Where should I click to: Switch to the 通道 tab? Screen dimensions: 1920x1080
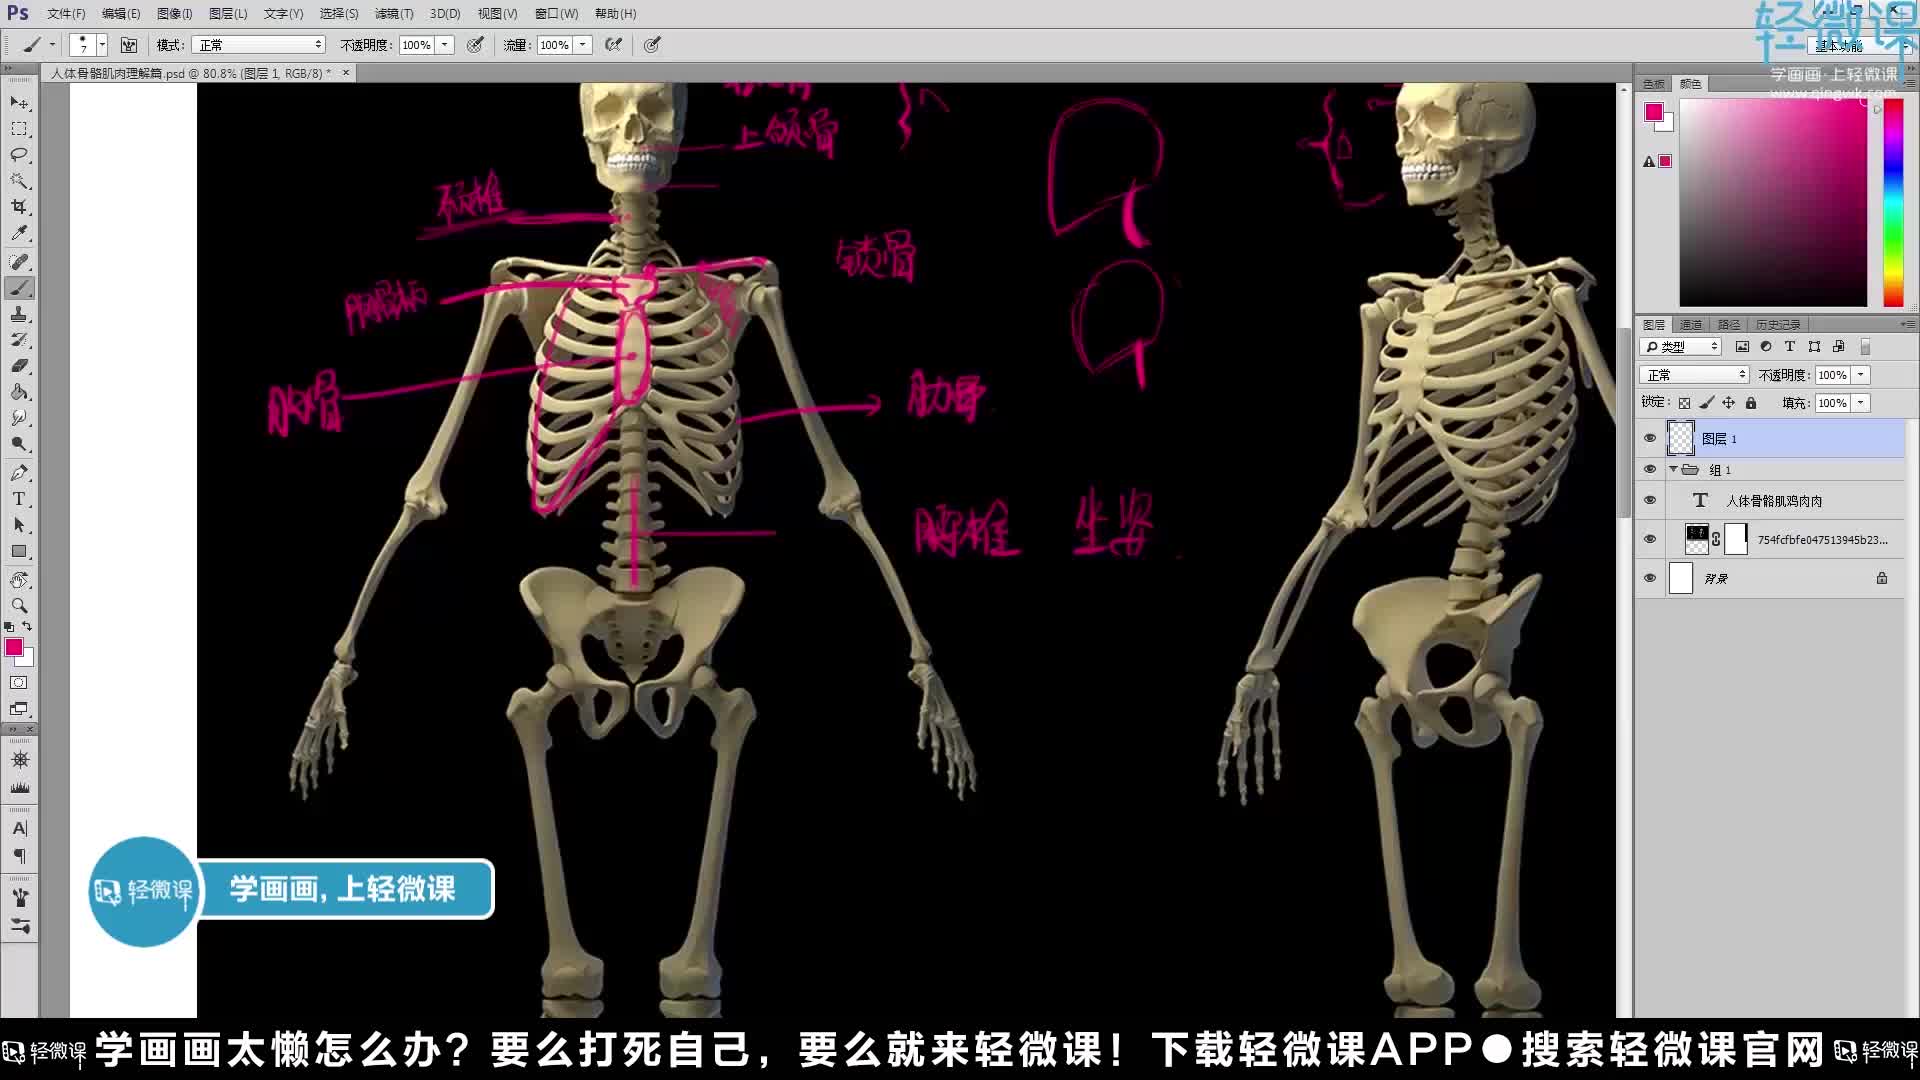1691,325
